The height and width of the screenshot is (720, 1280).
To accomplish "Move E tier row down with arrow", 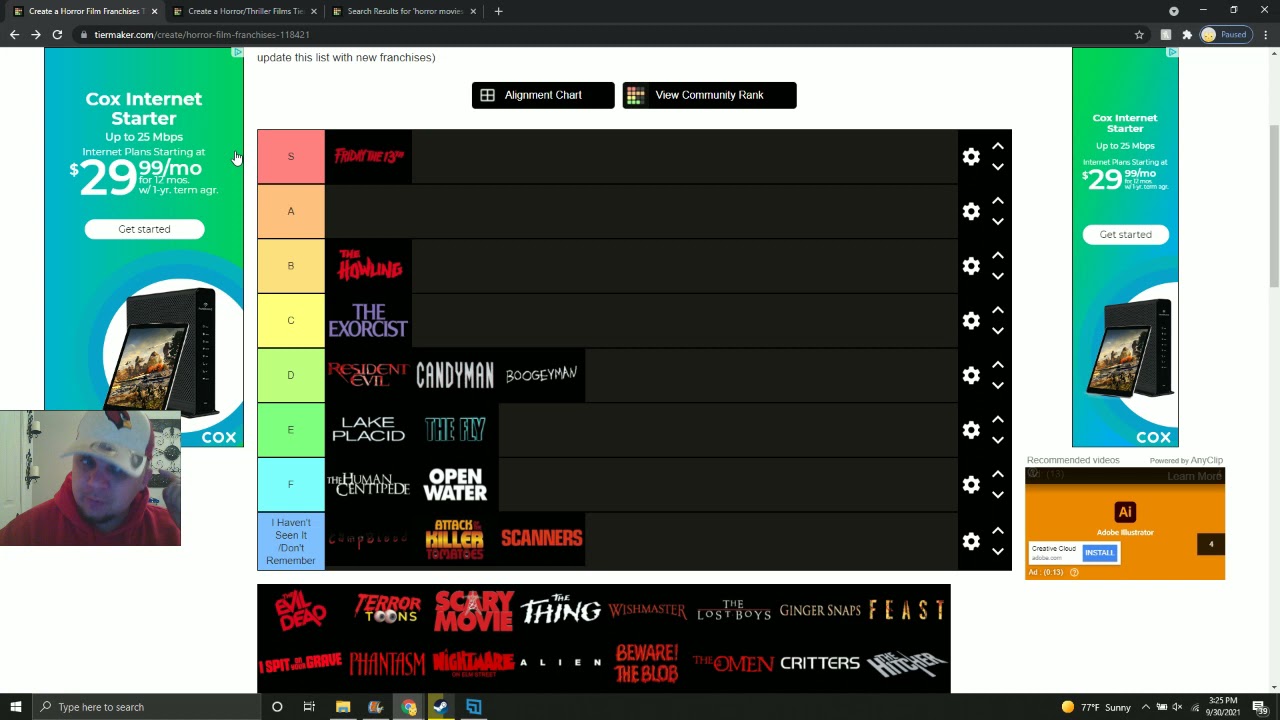I will click(x=998, y=441).
